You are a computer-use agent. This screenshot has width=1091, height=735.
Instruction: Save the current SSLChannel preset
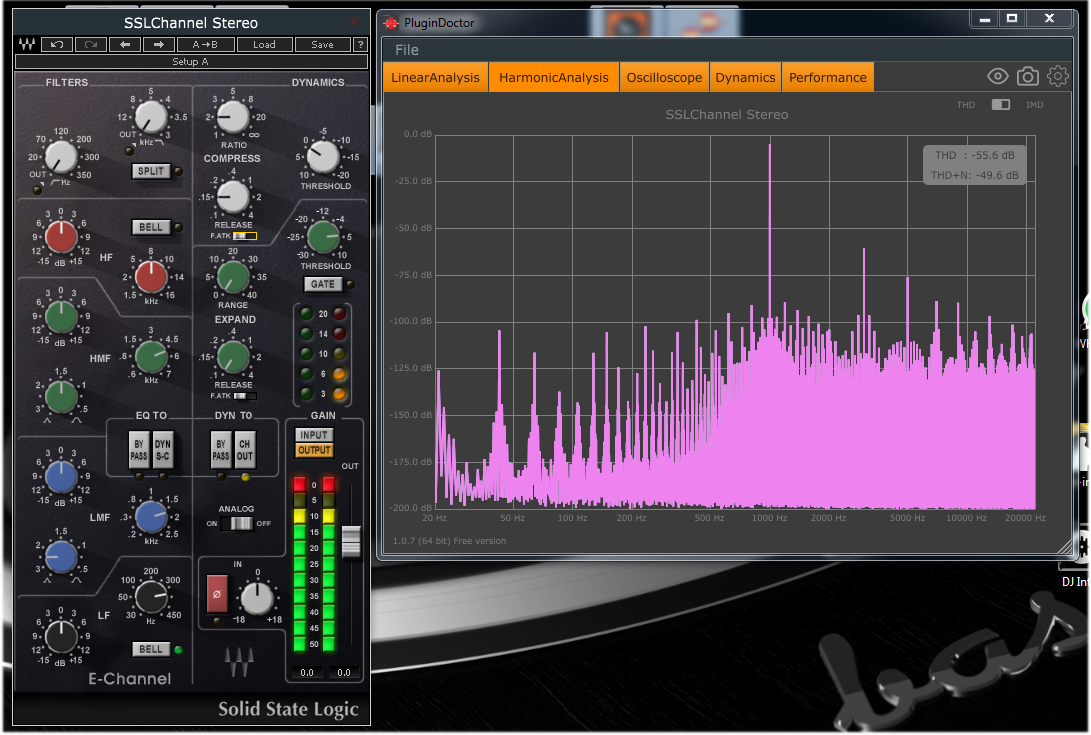pyautogui.click(x=323, y=45)
